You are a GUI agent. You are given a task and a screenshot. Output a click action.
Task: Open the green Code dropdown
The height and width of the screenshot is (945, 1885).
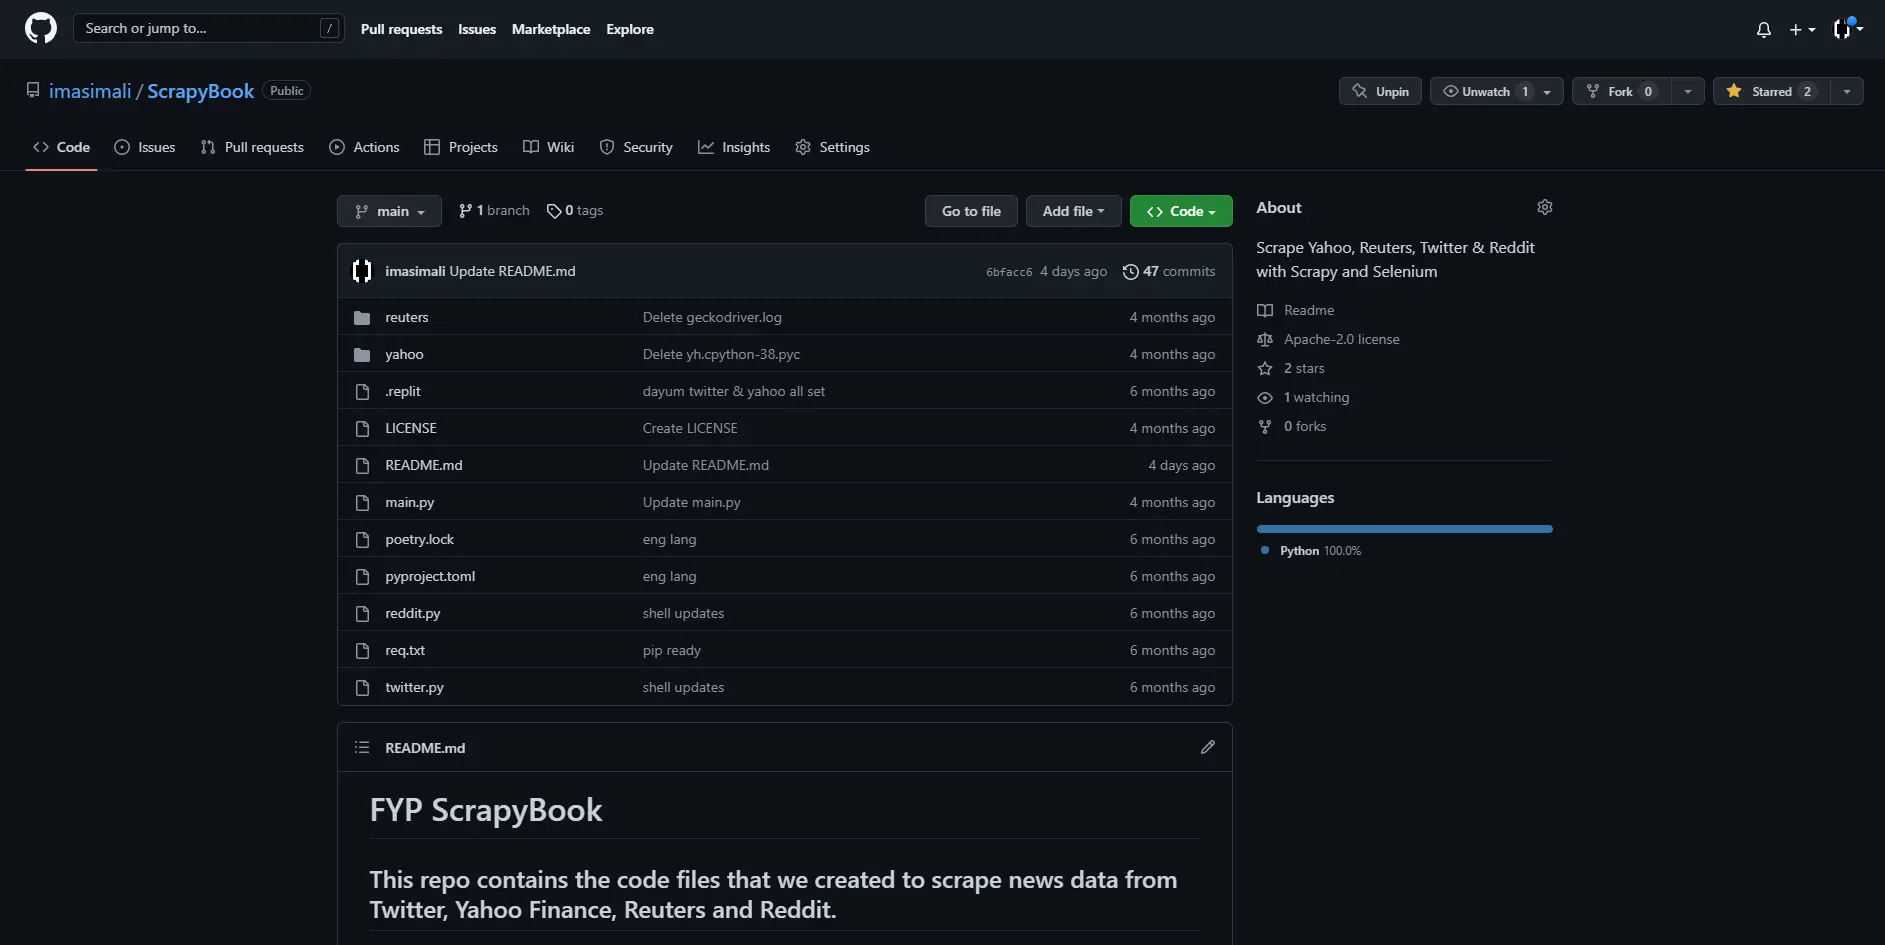(x=1181, y=211)
